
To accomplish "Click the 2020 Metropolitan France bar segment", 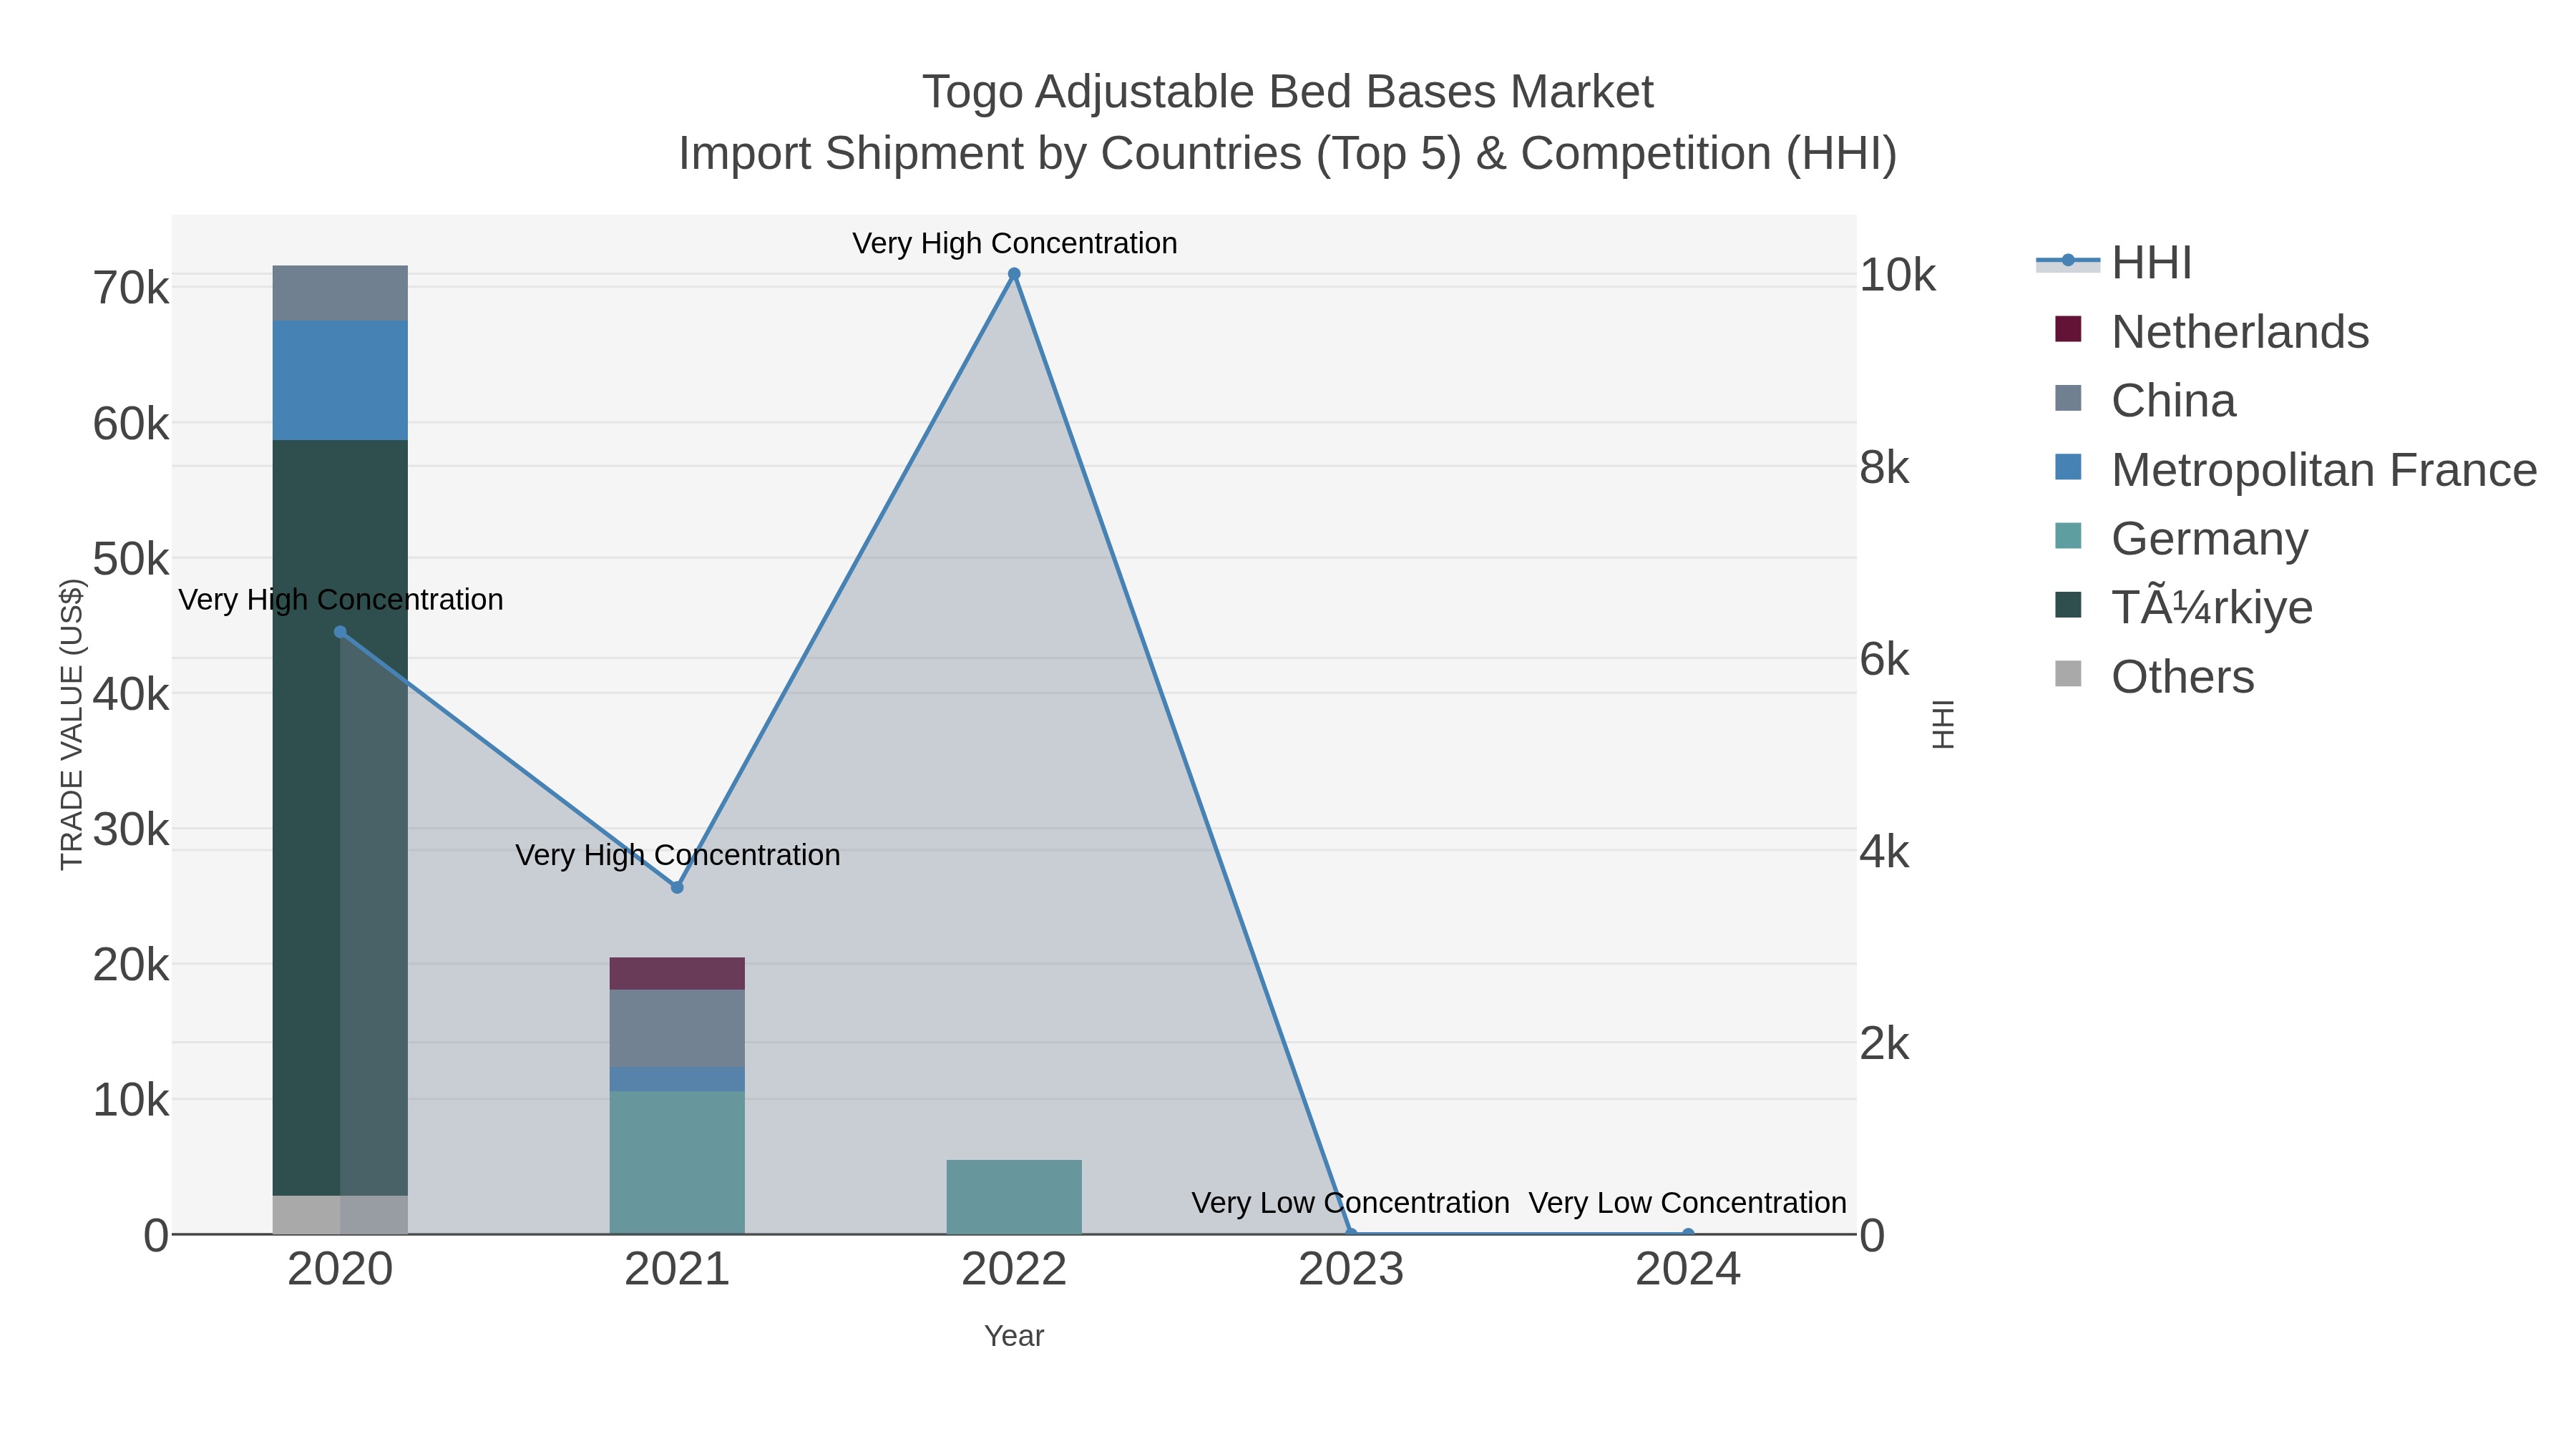I will coord(340,380).
